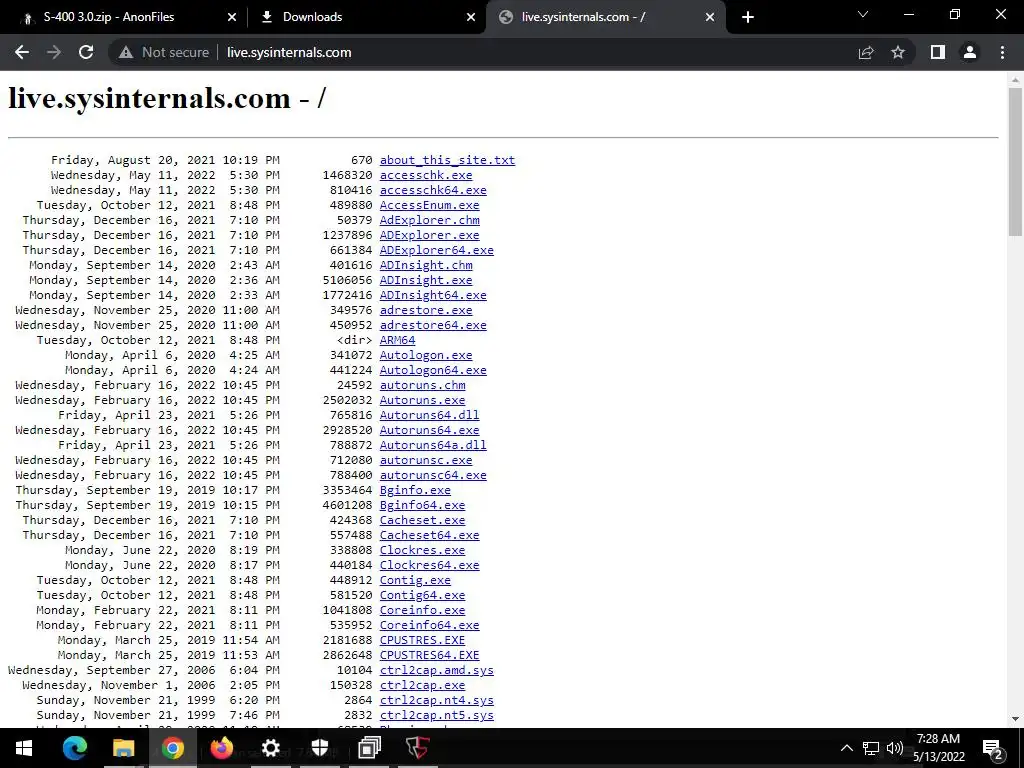View the Not secure site warning

point(164,52)
